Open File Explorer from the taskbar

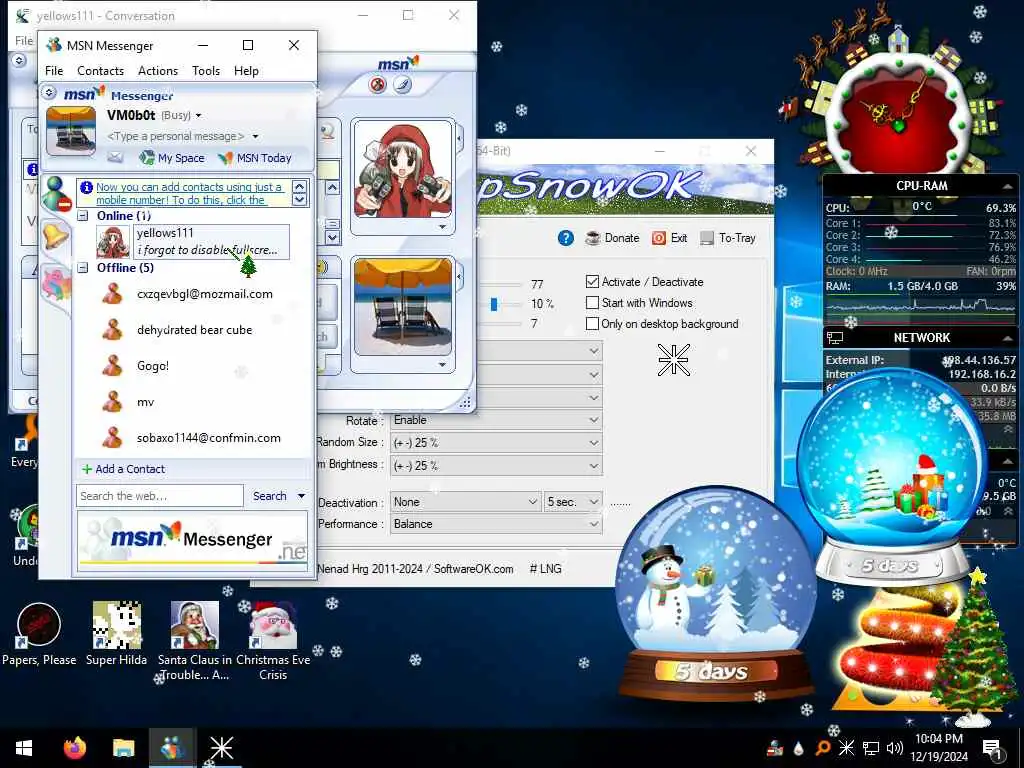[x=123, y=748]
